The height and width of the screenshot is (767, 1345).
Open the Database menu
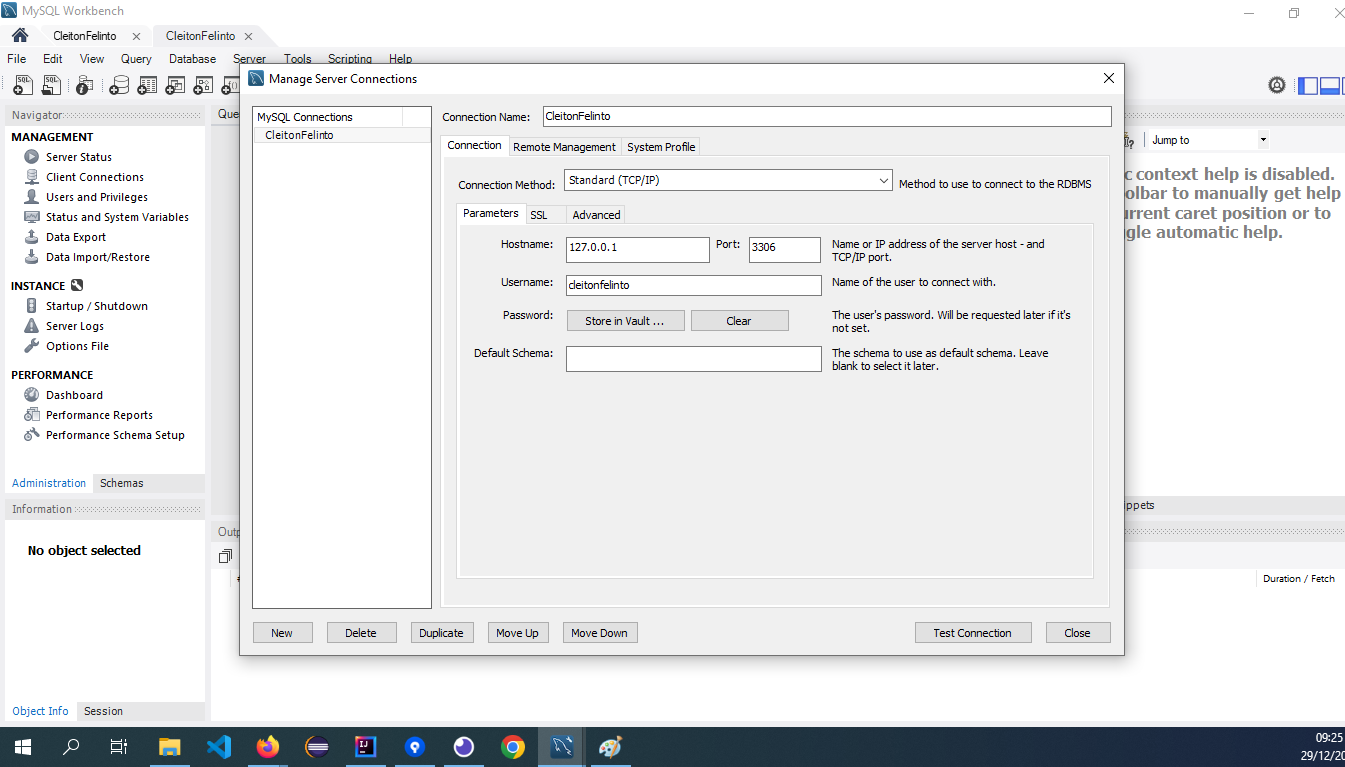(x=192, y=59)
